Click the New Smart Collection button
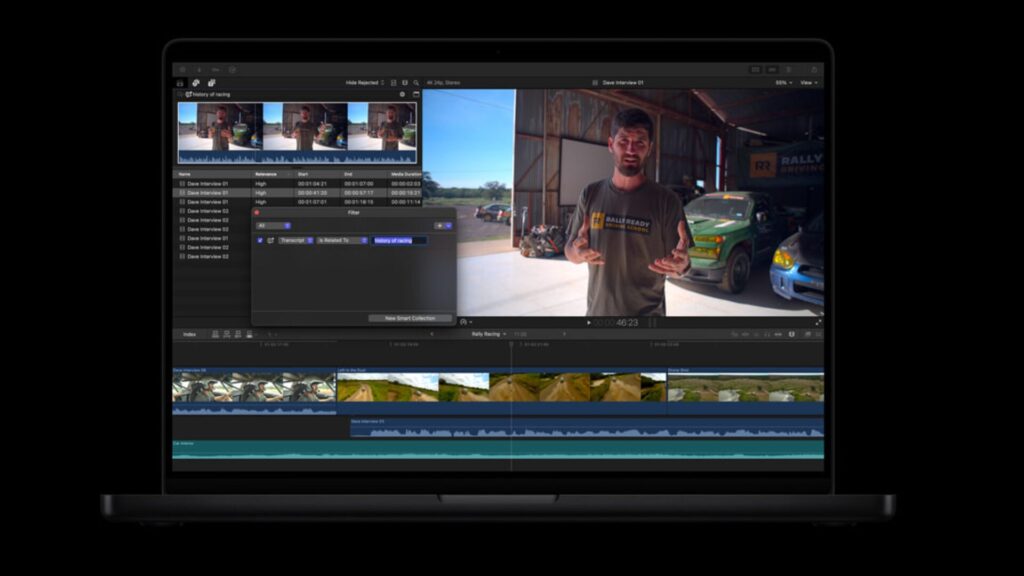This screenshot has height=576, width=1024. [410, 317]
